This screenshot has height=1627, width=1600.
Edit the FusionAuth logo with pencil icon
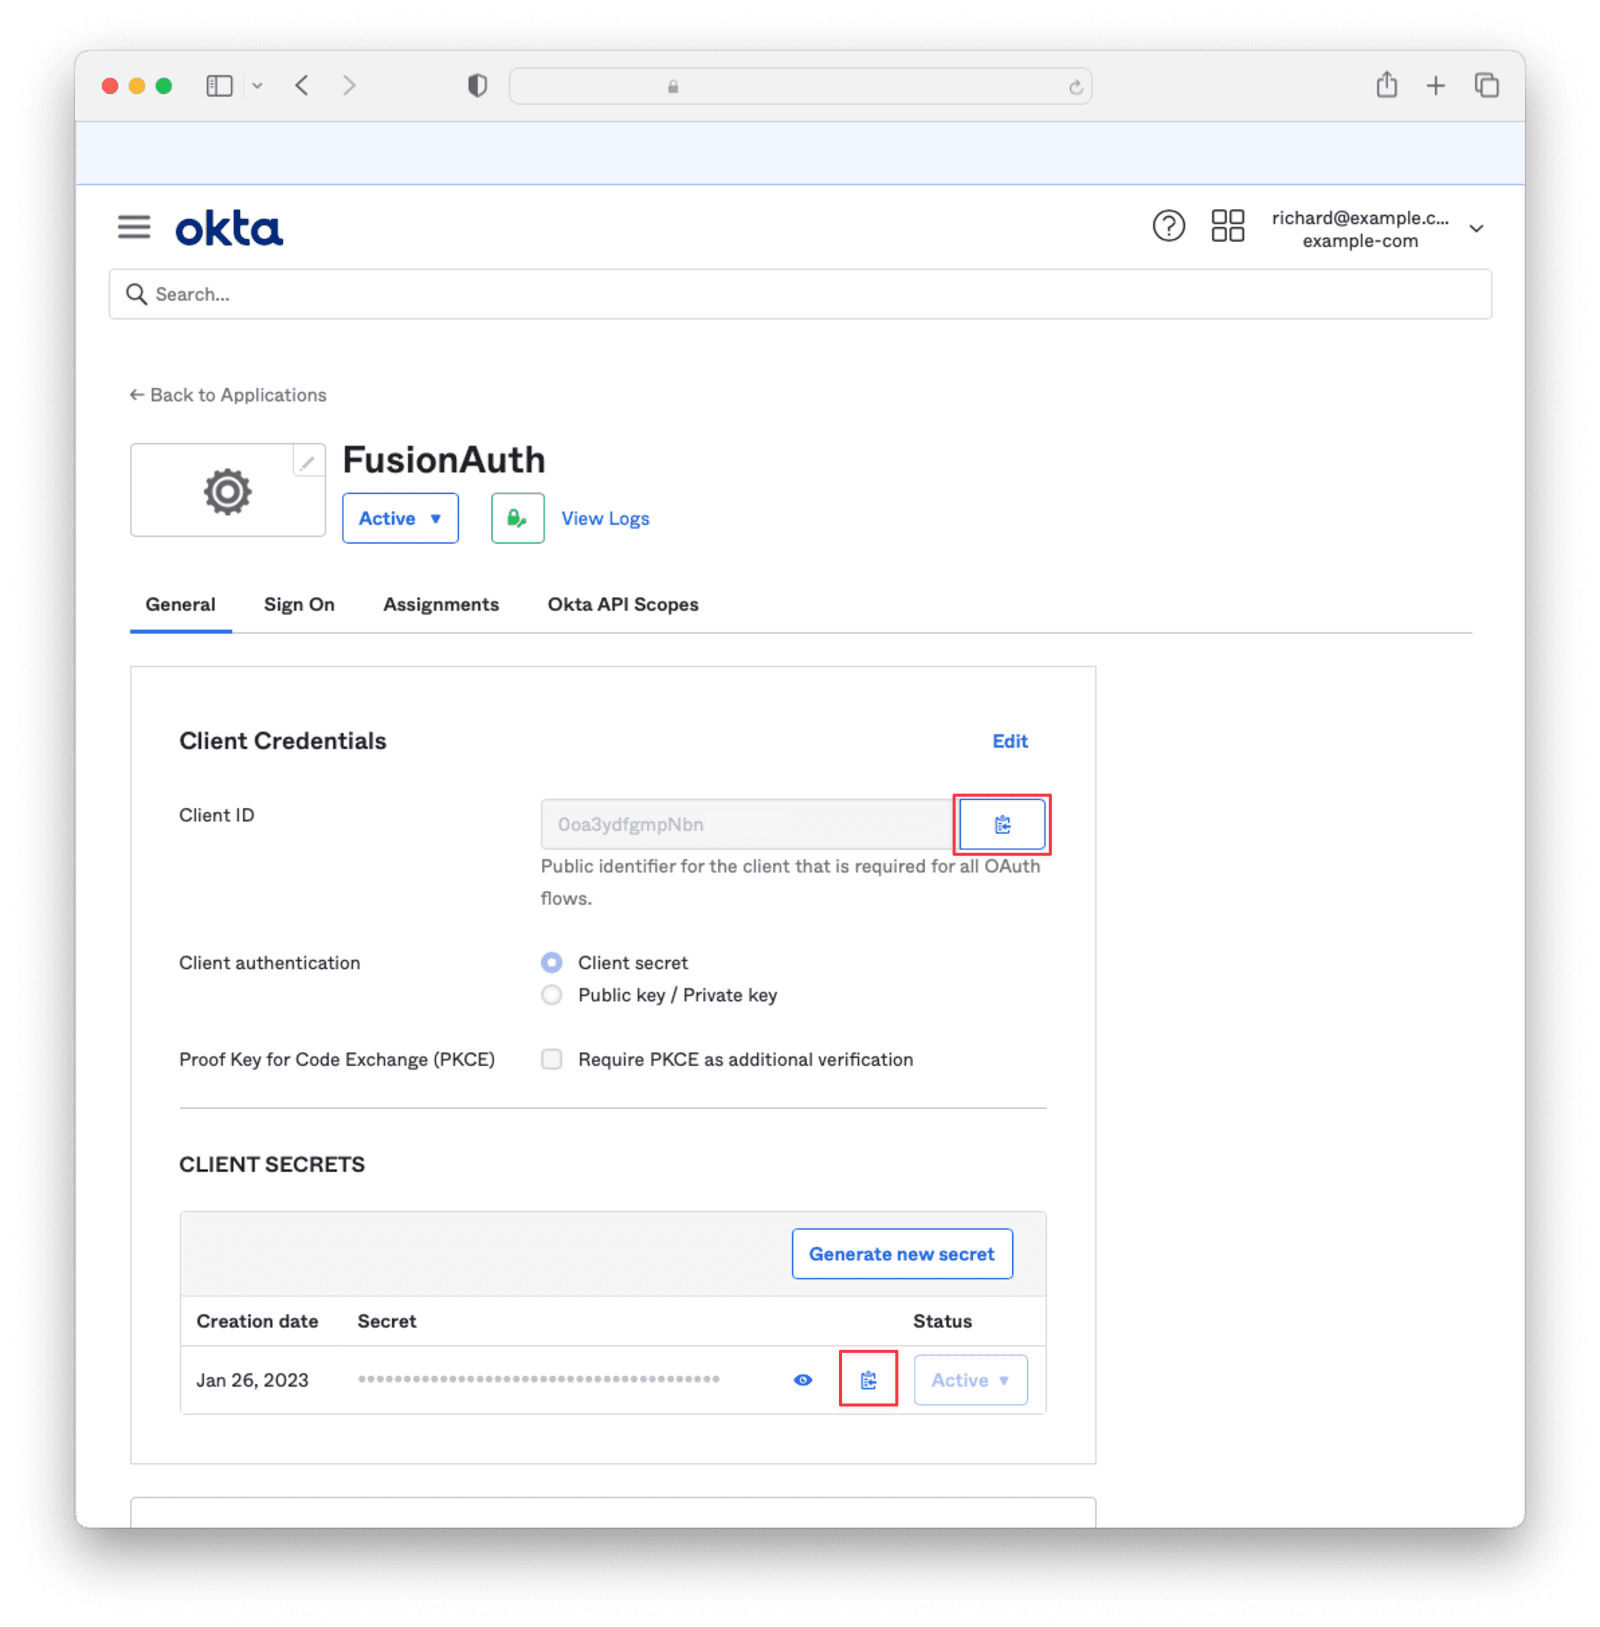[308, 462]
